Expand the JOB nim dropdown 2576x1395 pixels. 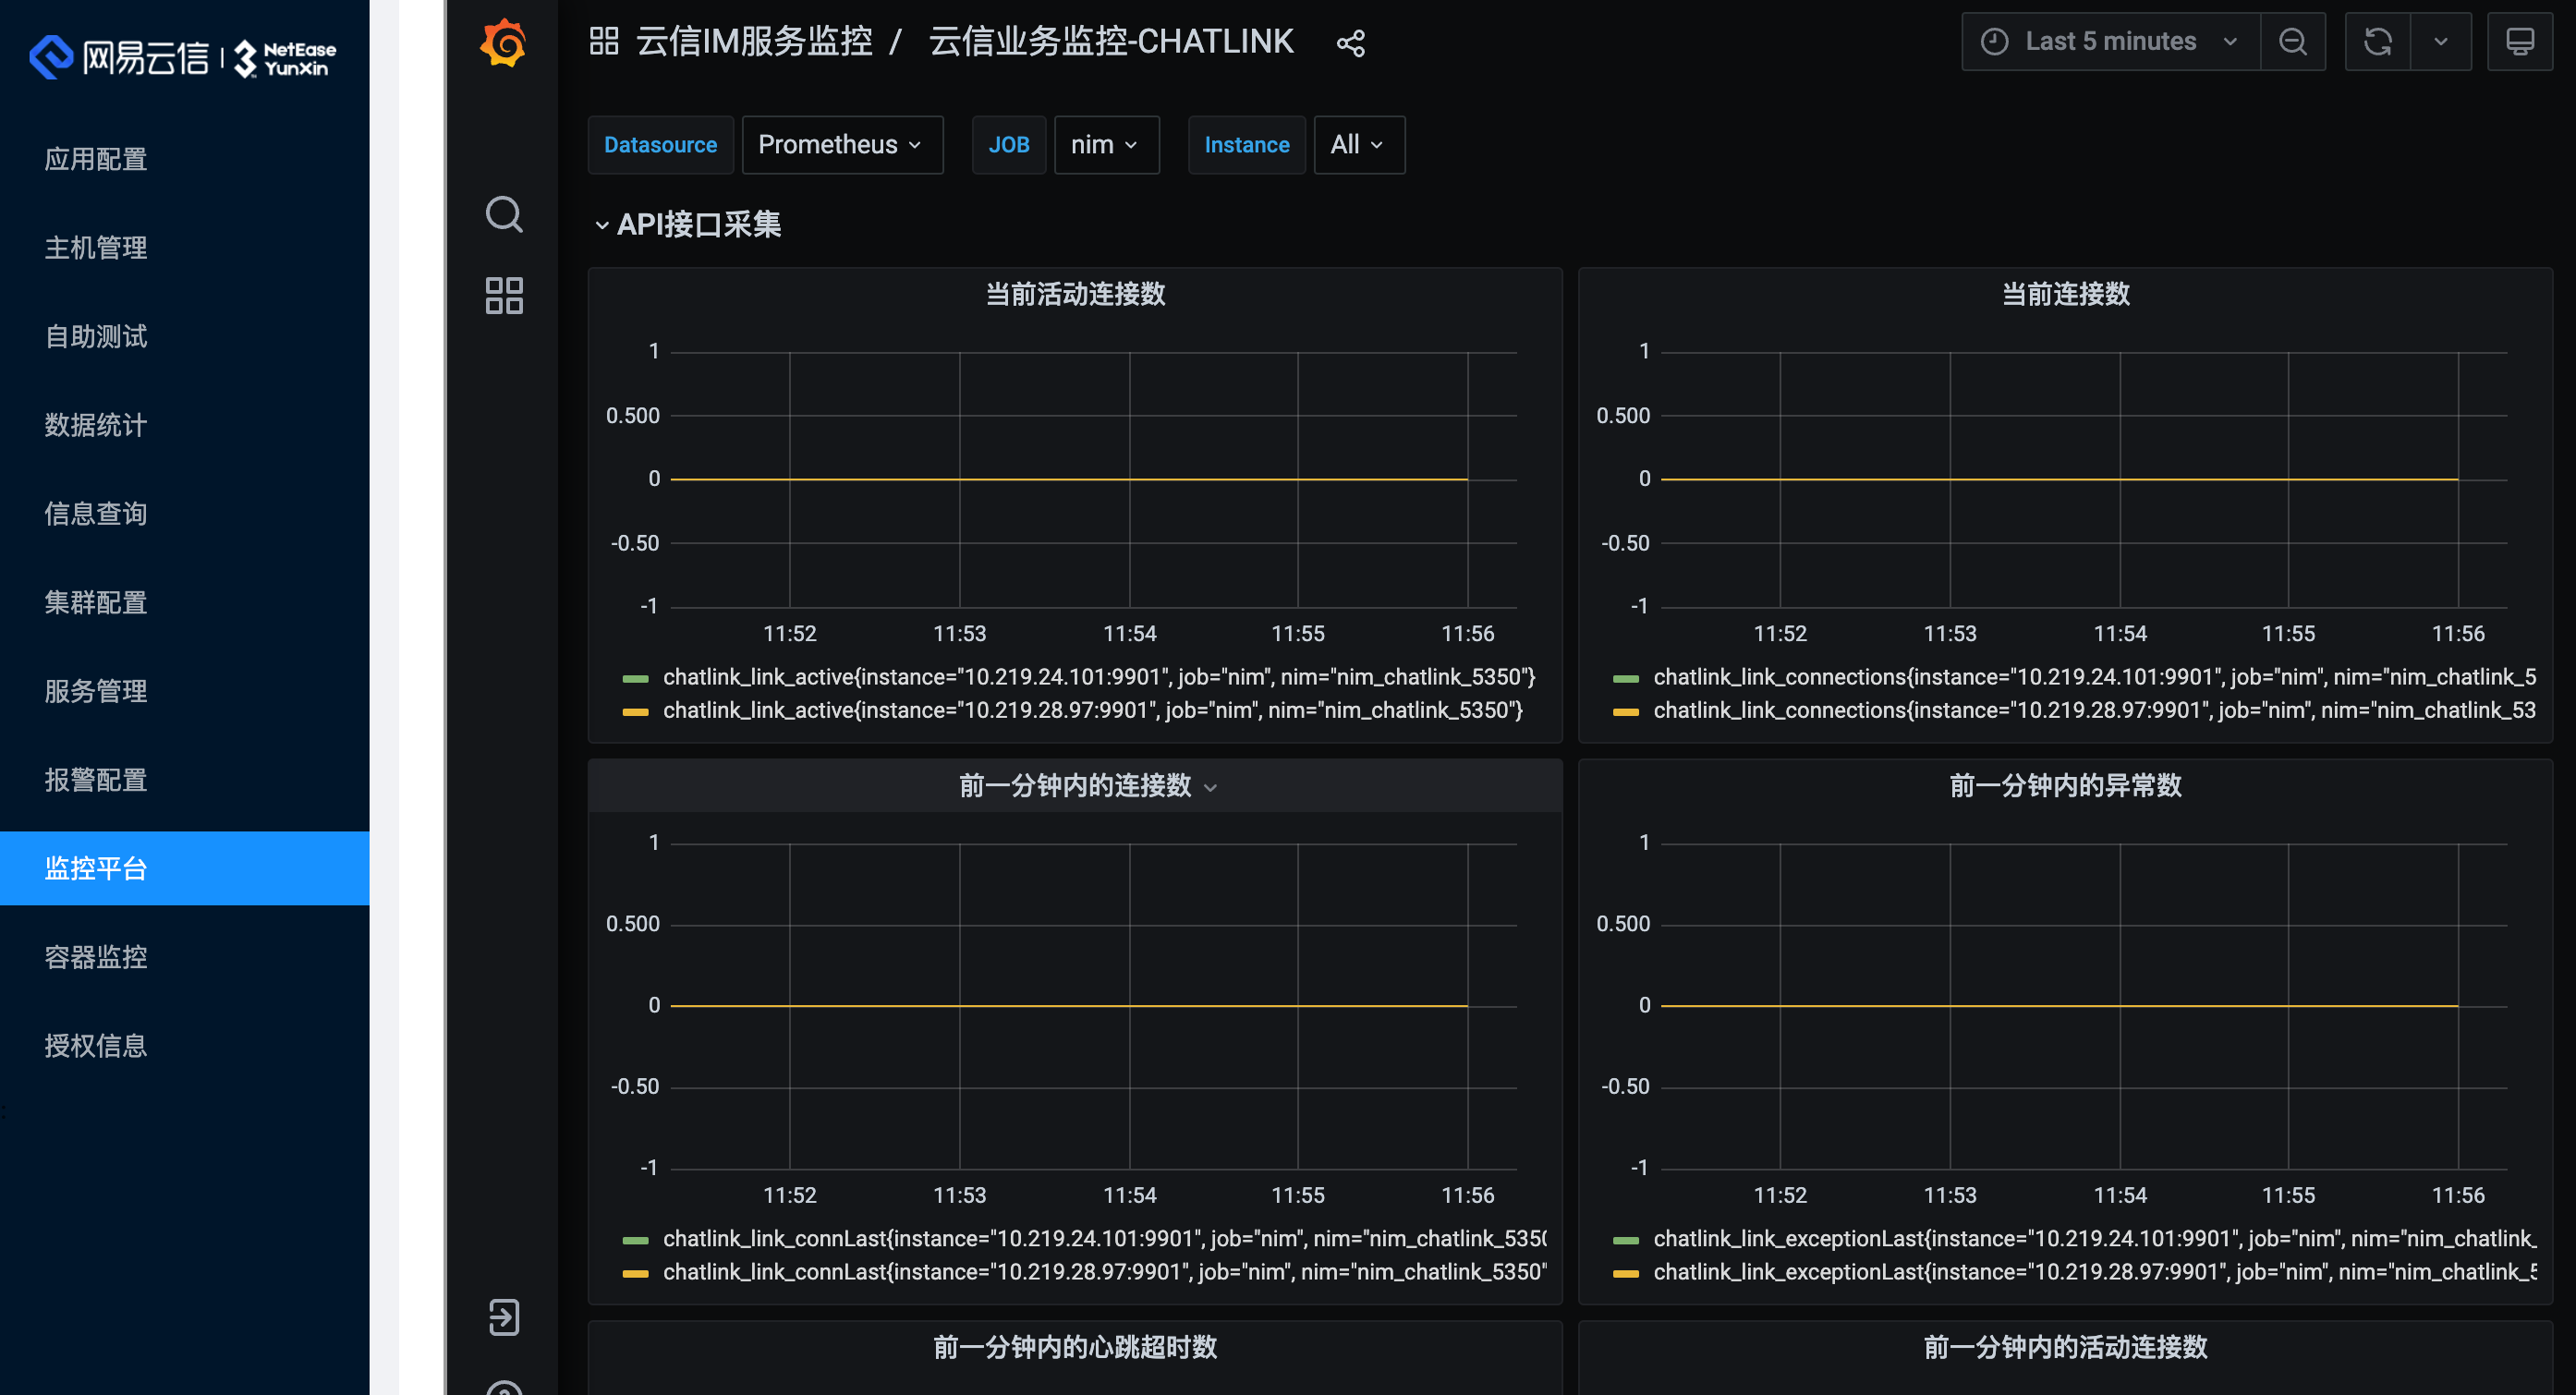point(1105,144)
